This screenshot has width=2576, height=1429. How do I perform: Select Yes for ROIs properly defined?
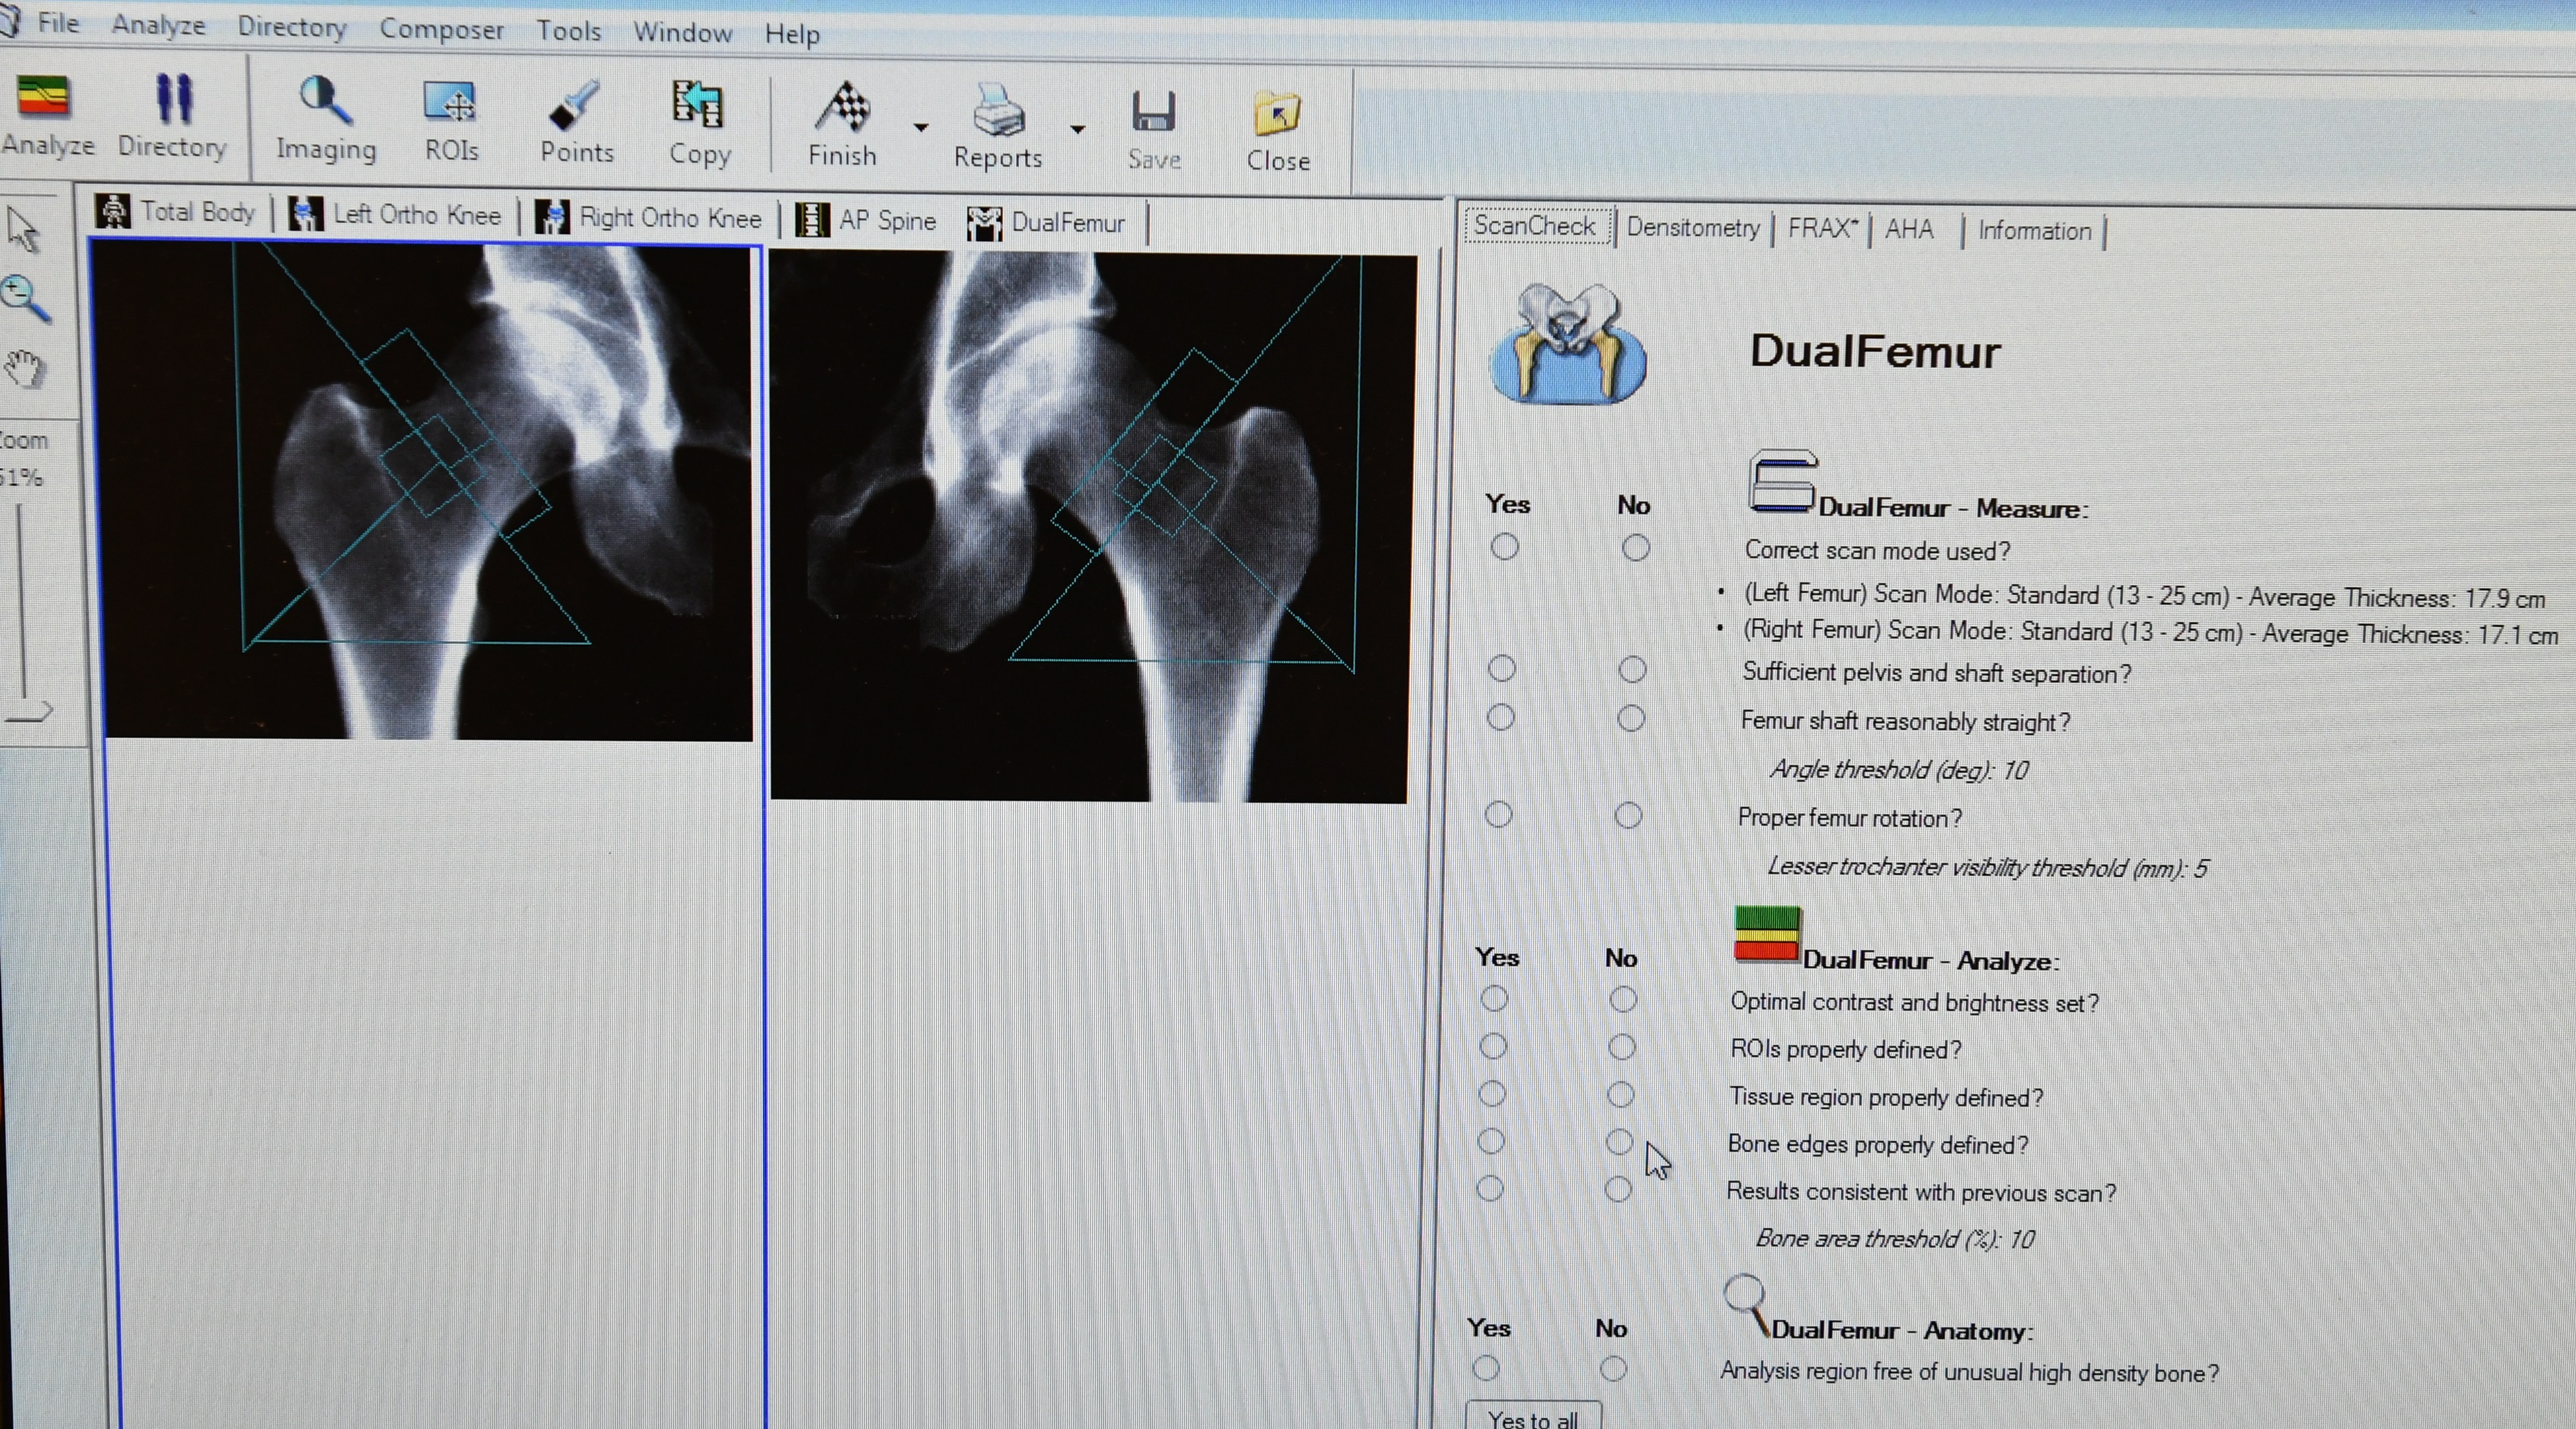pyautogui.click(x=1493, y=1046)
